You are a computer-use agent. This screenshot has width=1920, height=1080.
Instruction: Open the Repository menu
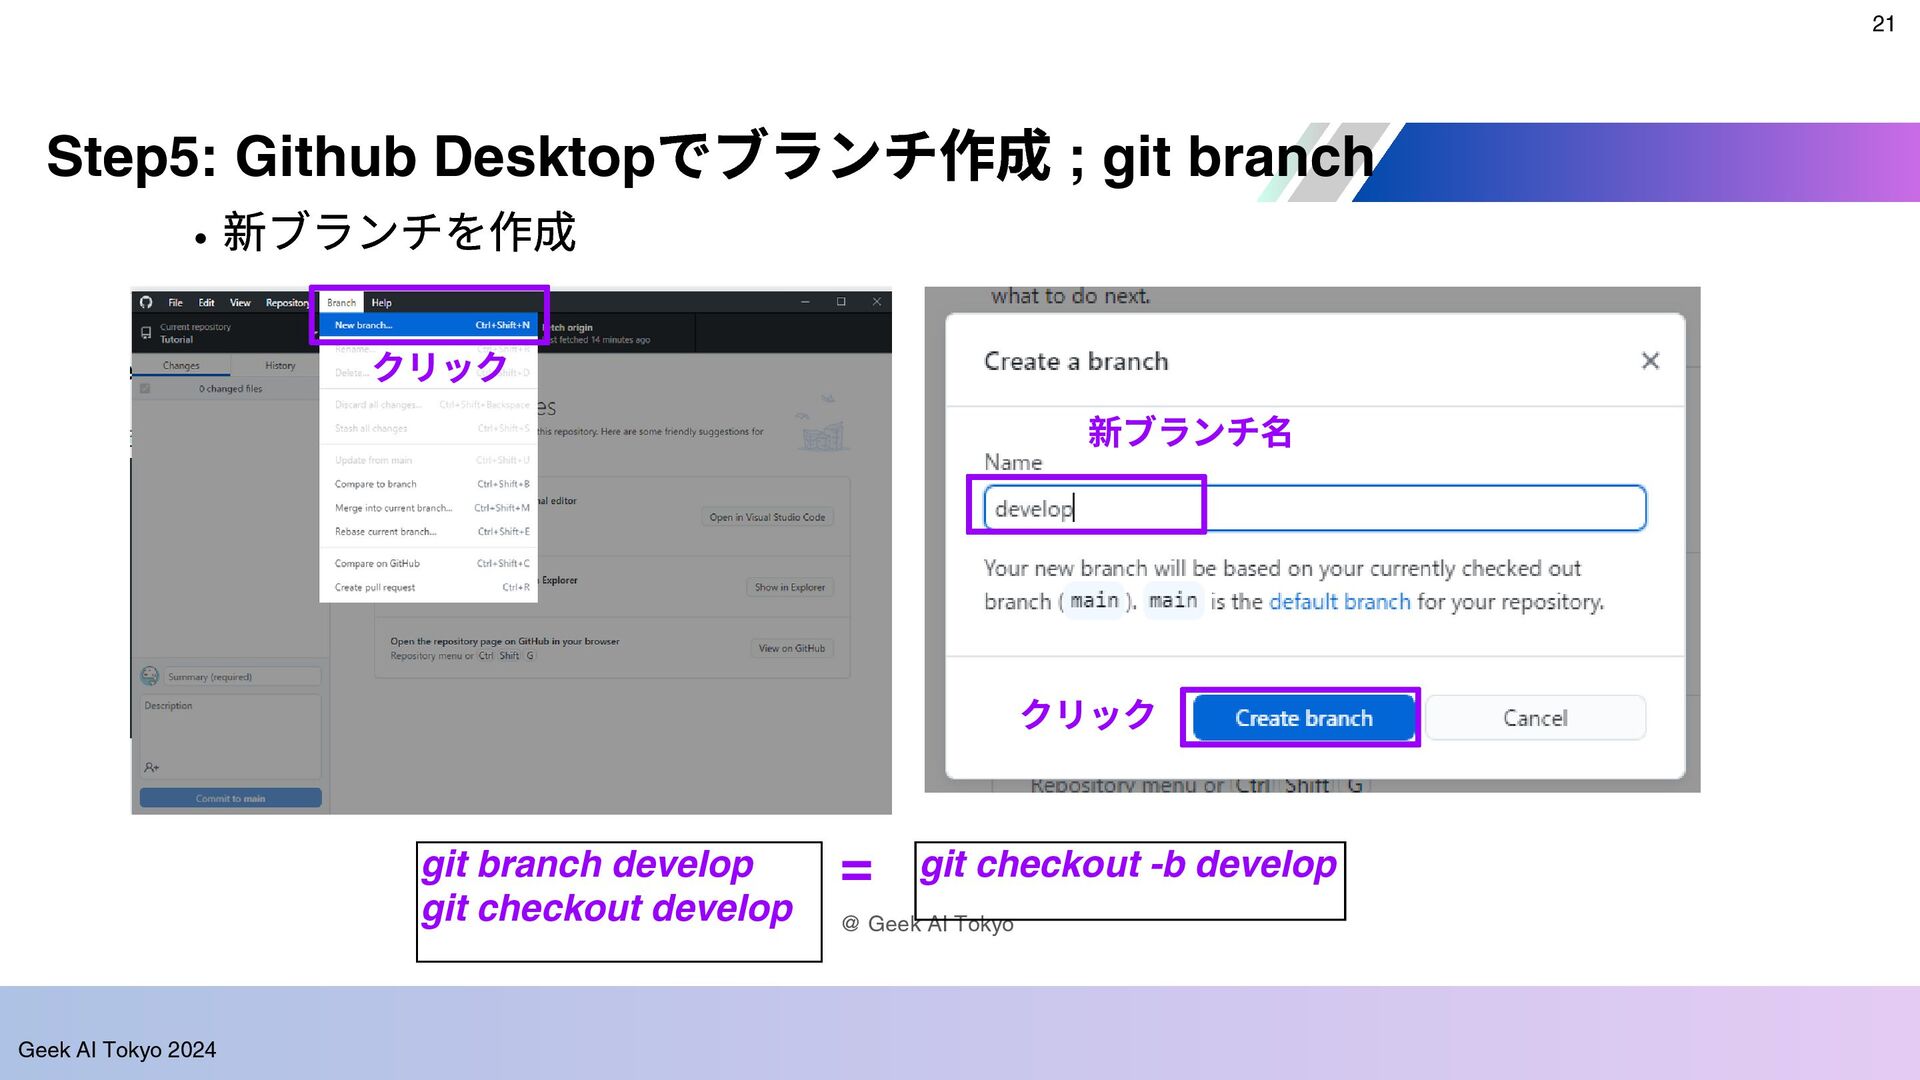click(287, 302)
